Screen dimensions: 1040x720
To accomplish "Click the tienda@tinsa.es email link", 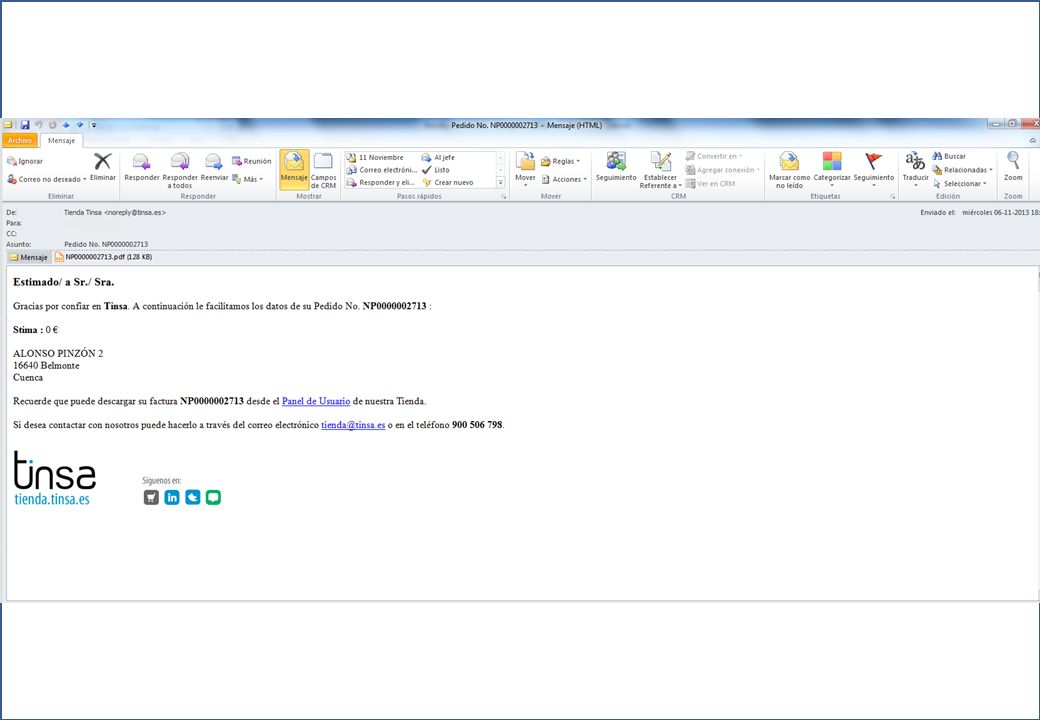I will (353, 425).
